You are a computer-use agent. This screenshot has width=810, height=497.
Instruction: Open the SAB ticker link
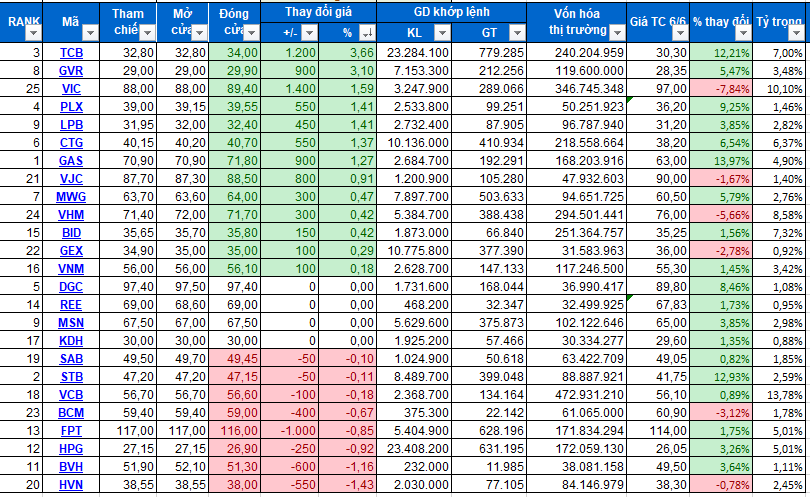click(x=71, y=359)
